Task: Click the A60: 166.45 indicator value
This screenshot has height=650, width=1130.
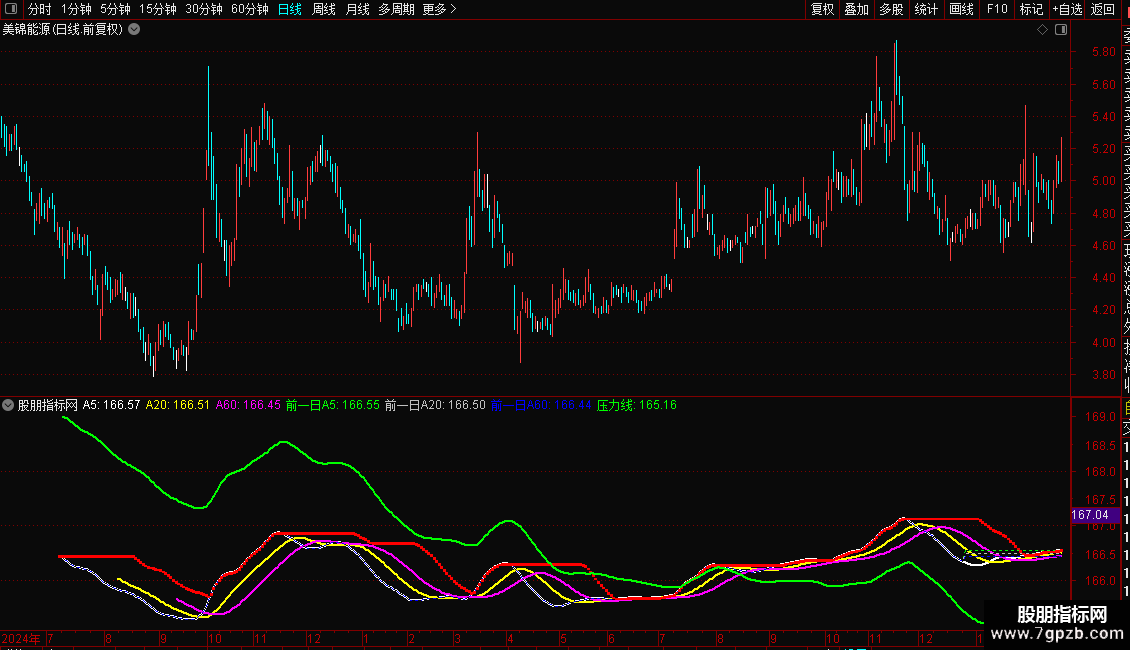Action: pyautogui.click(x=248, y=405)
